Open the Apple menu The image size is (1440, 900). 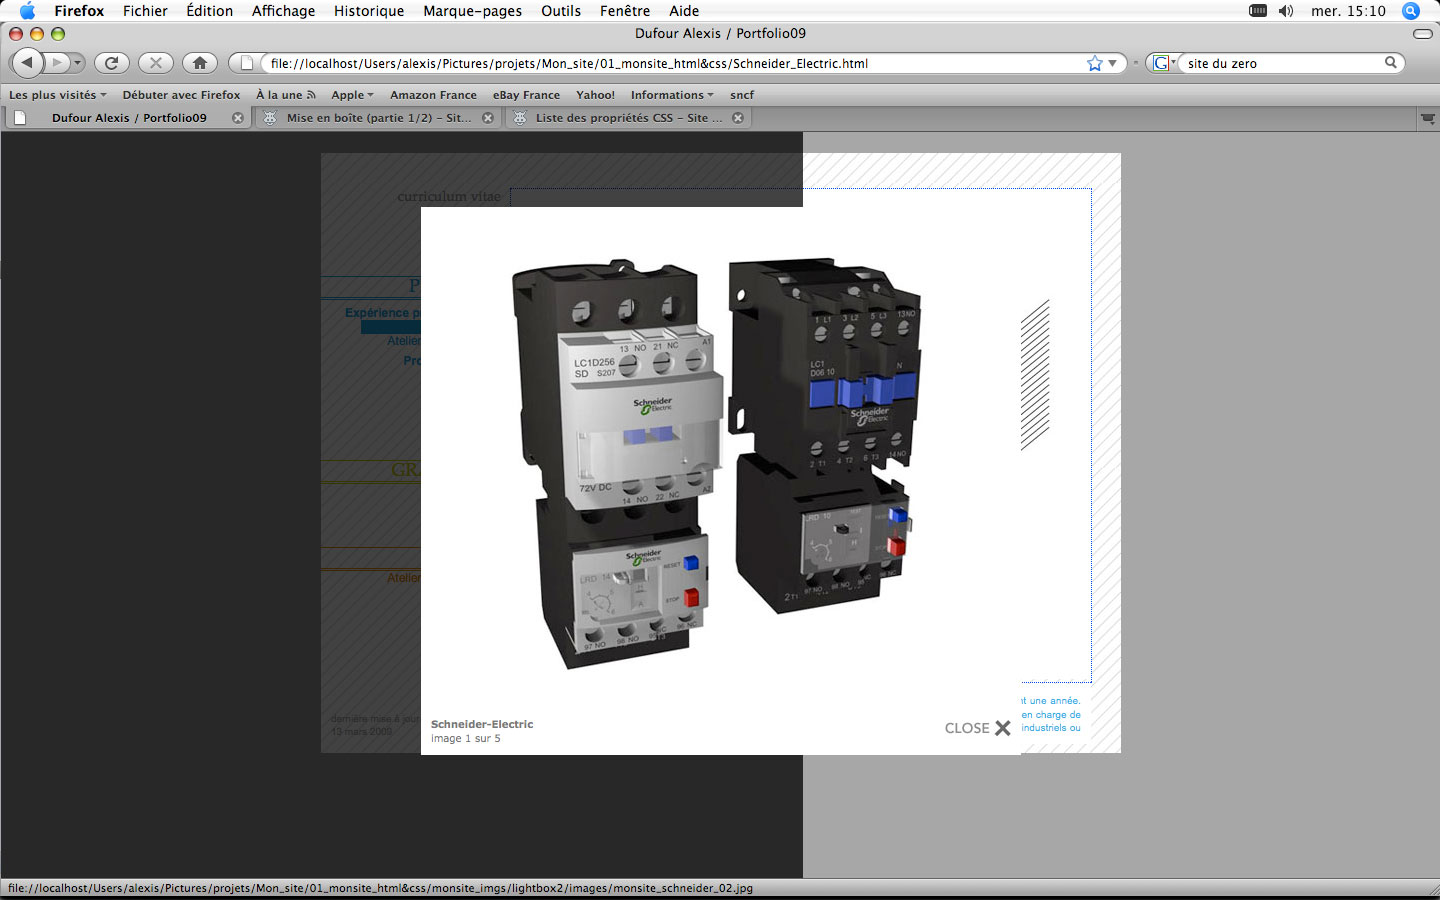coord(27,11)
